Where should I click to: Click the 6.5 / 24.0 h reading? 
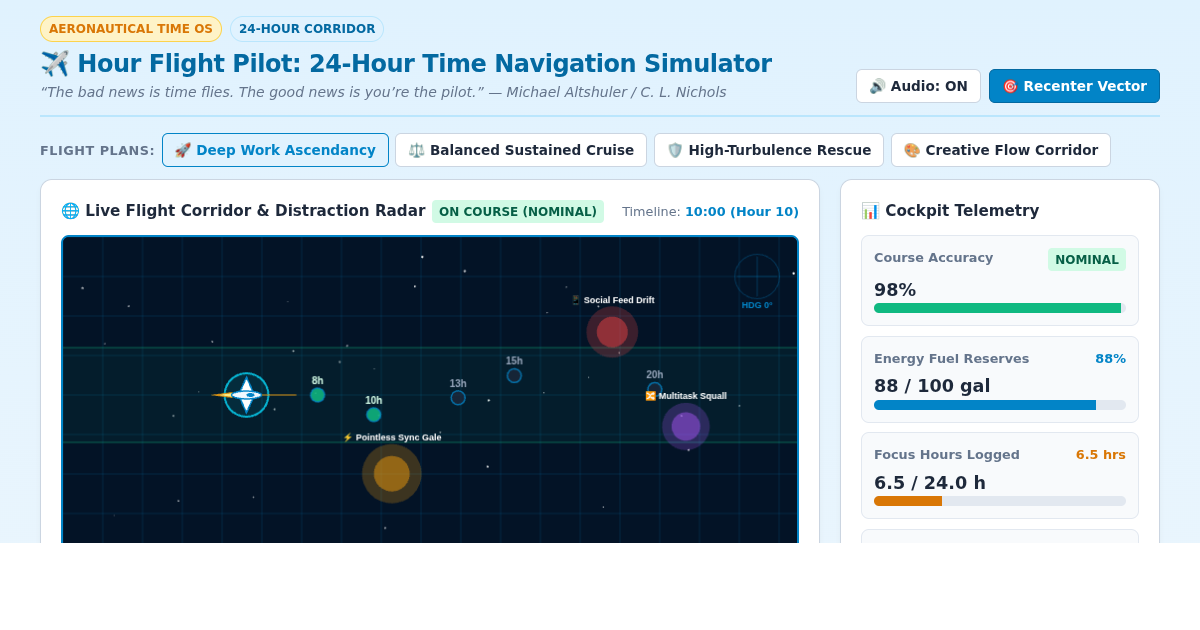point(930,483)
